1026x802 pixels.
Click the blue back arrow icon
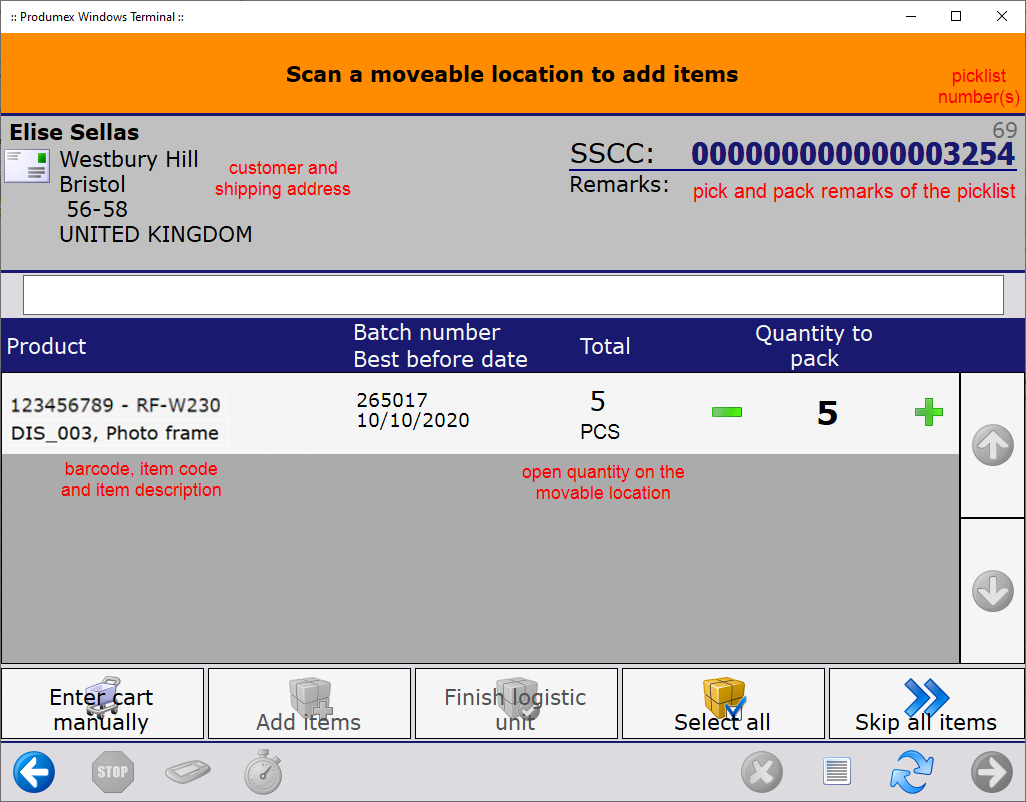[x=34, y=772]
